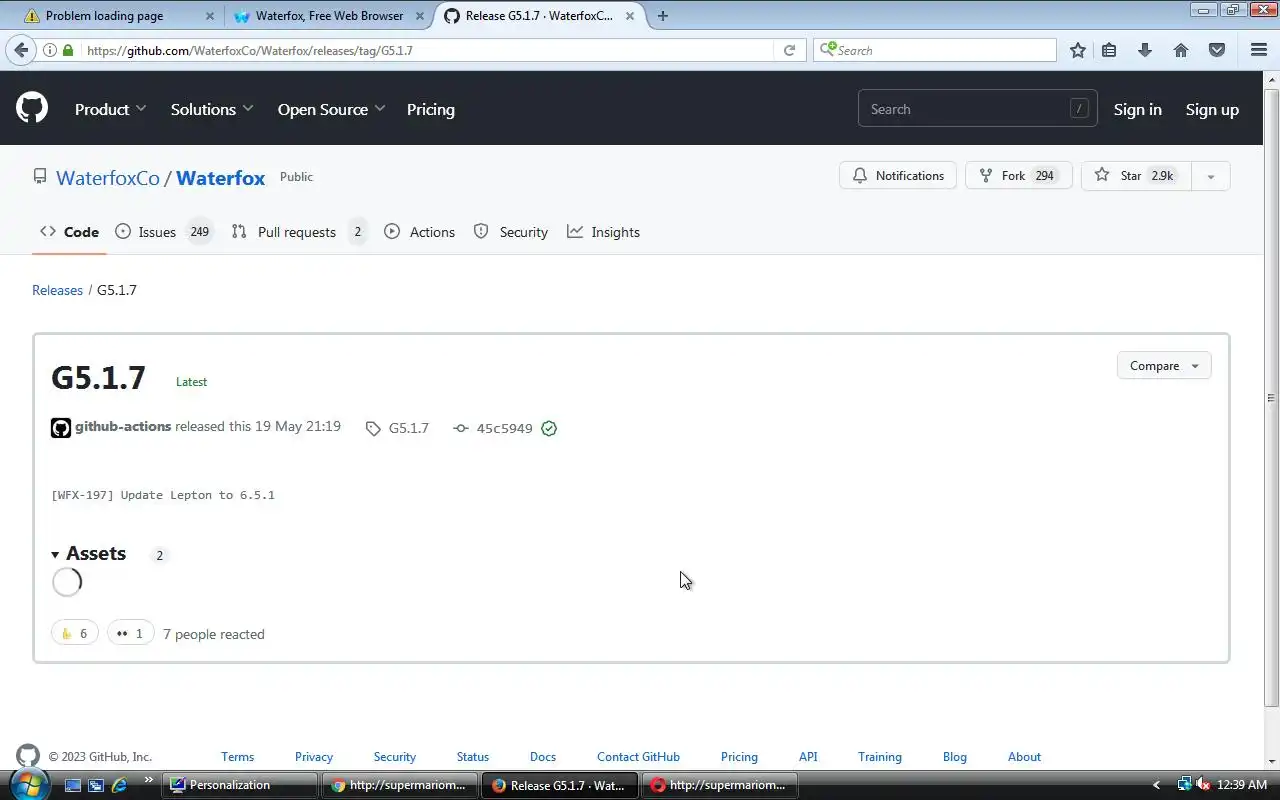Open the browser hamburger menu
This screenshot has width=1280, height=800.
coord(1259,50)
